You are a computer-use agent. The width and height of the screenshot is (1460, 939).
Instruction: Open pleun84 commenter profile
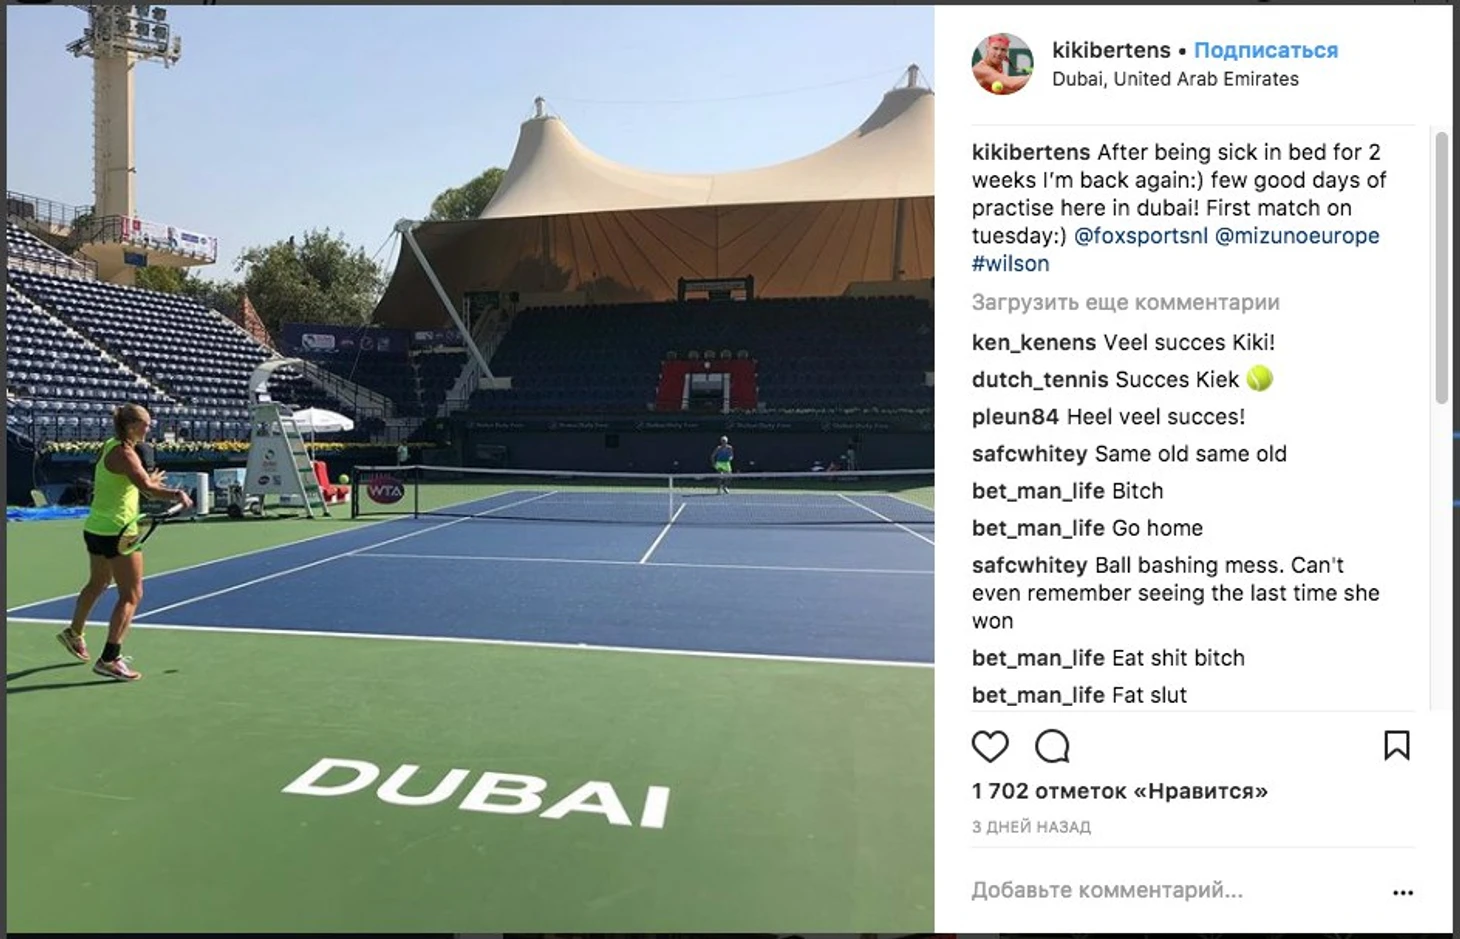1015,417
